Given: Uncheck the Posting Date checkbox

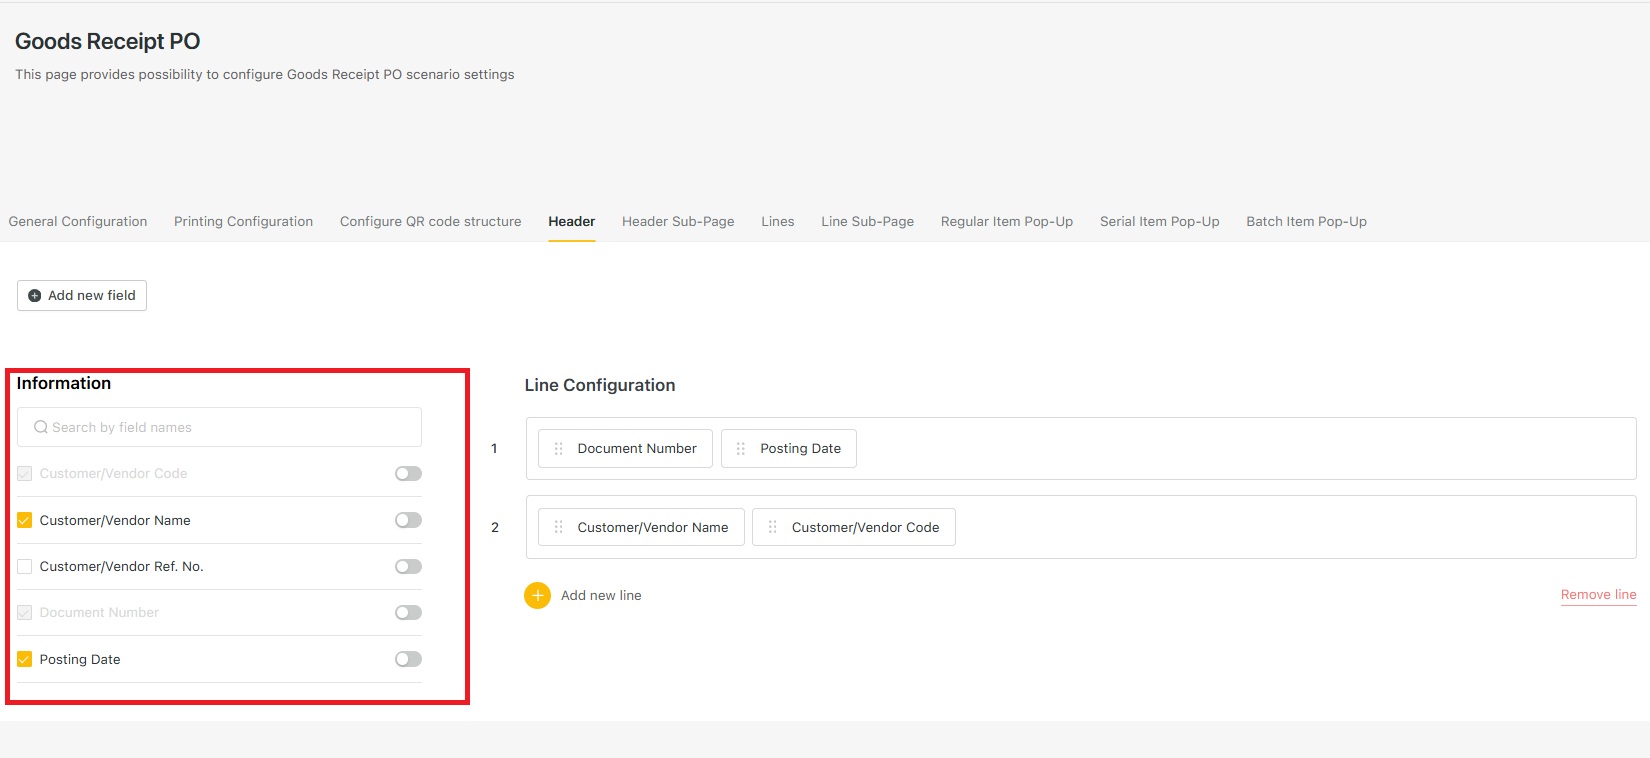Looking at the screenshot, I should point(25,659).
